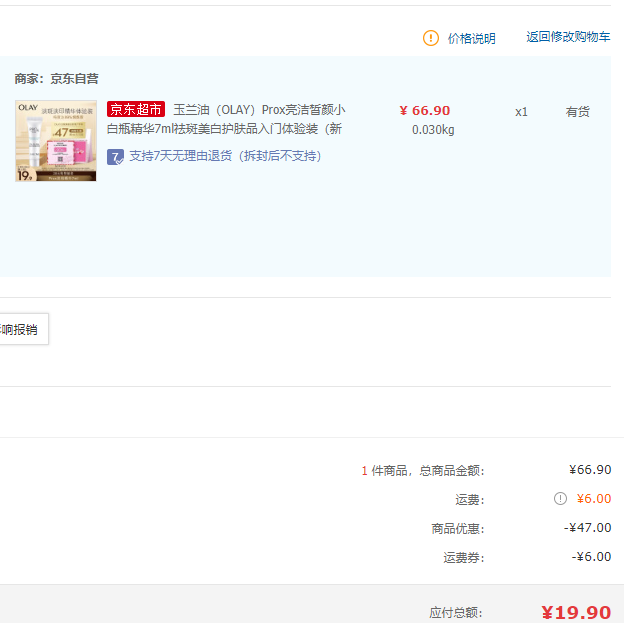Select the 应付总额 label

(456, 613)
